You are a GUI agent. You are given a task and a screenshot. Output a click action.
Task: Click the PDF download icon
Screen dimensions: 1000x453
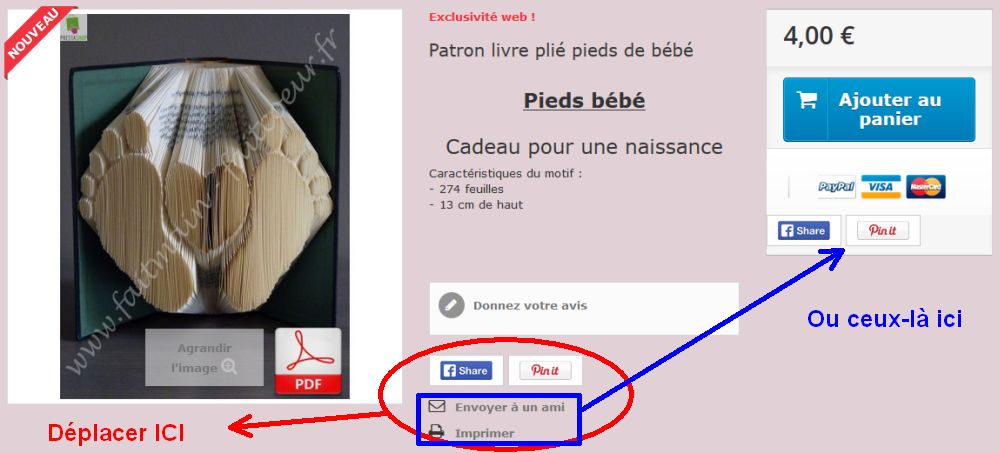[x=308, y=361]
